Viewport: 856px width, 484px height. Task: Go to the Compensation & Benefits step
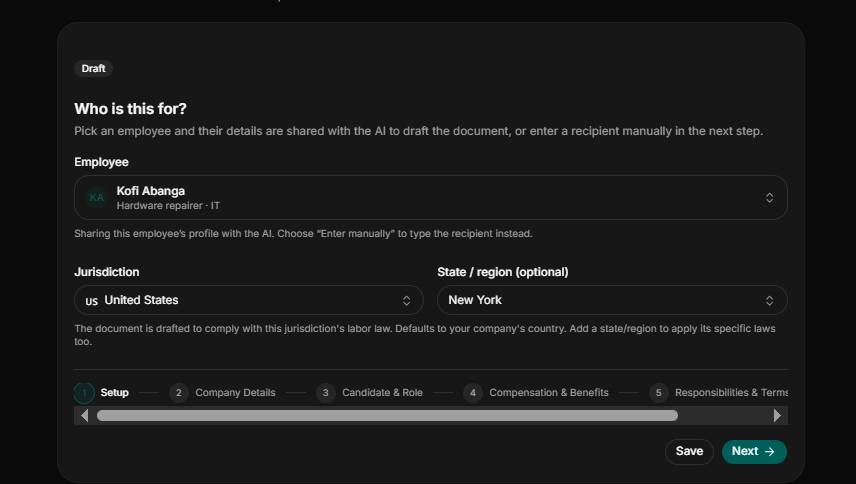[536, 393]
